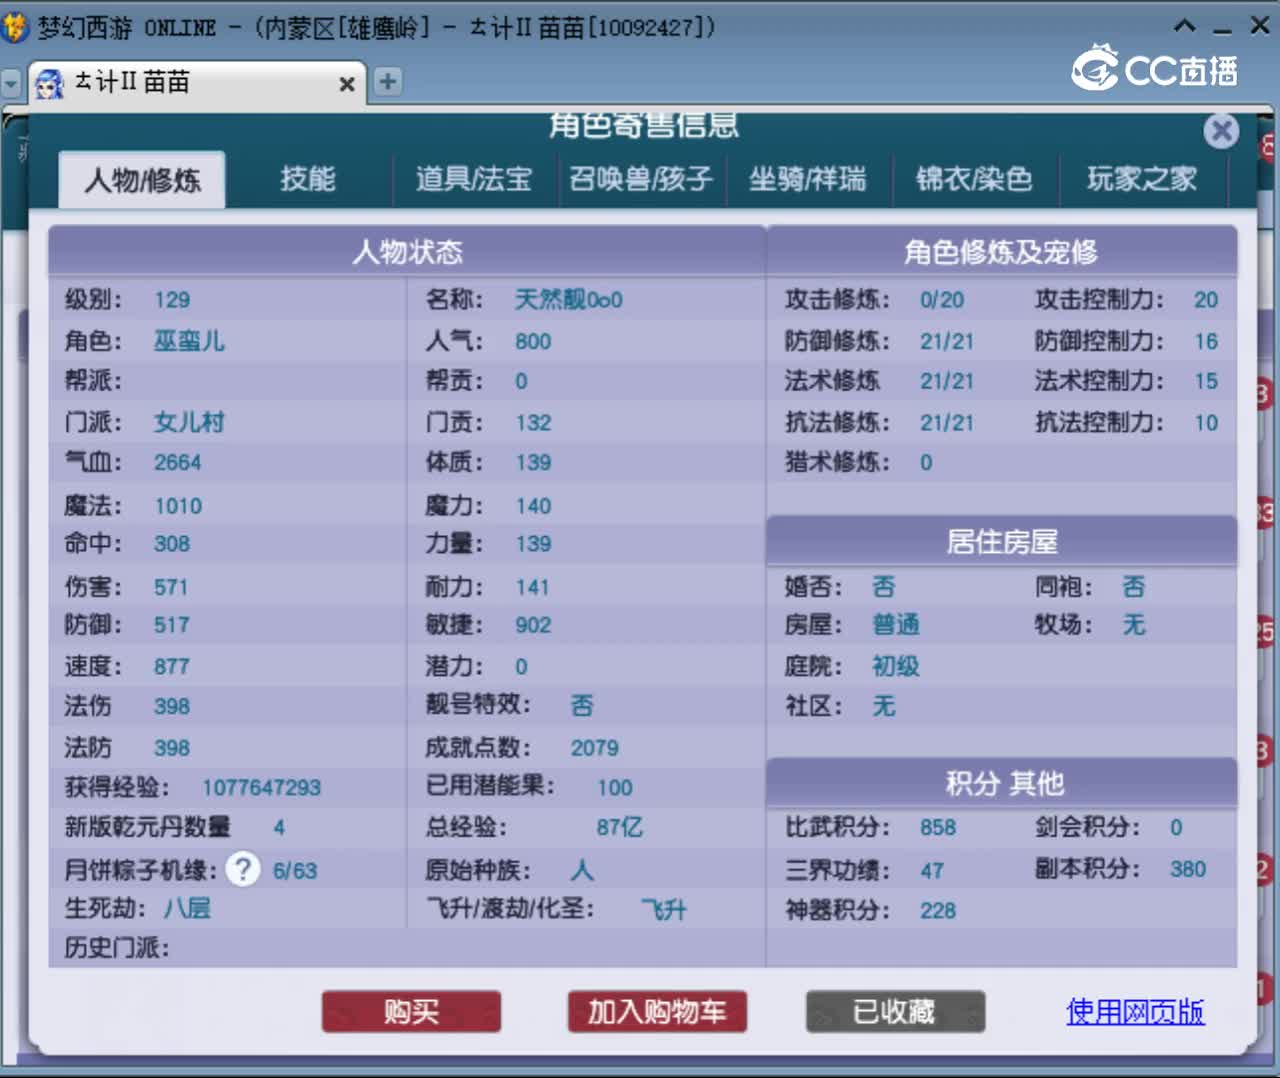1280x1078 pixels.
Task: Click the 梦幻西游 app icon in the title bar
Action: [x=15, y=26]
